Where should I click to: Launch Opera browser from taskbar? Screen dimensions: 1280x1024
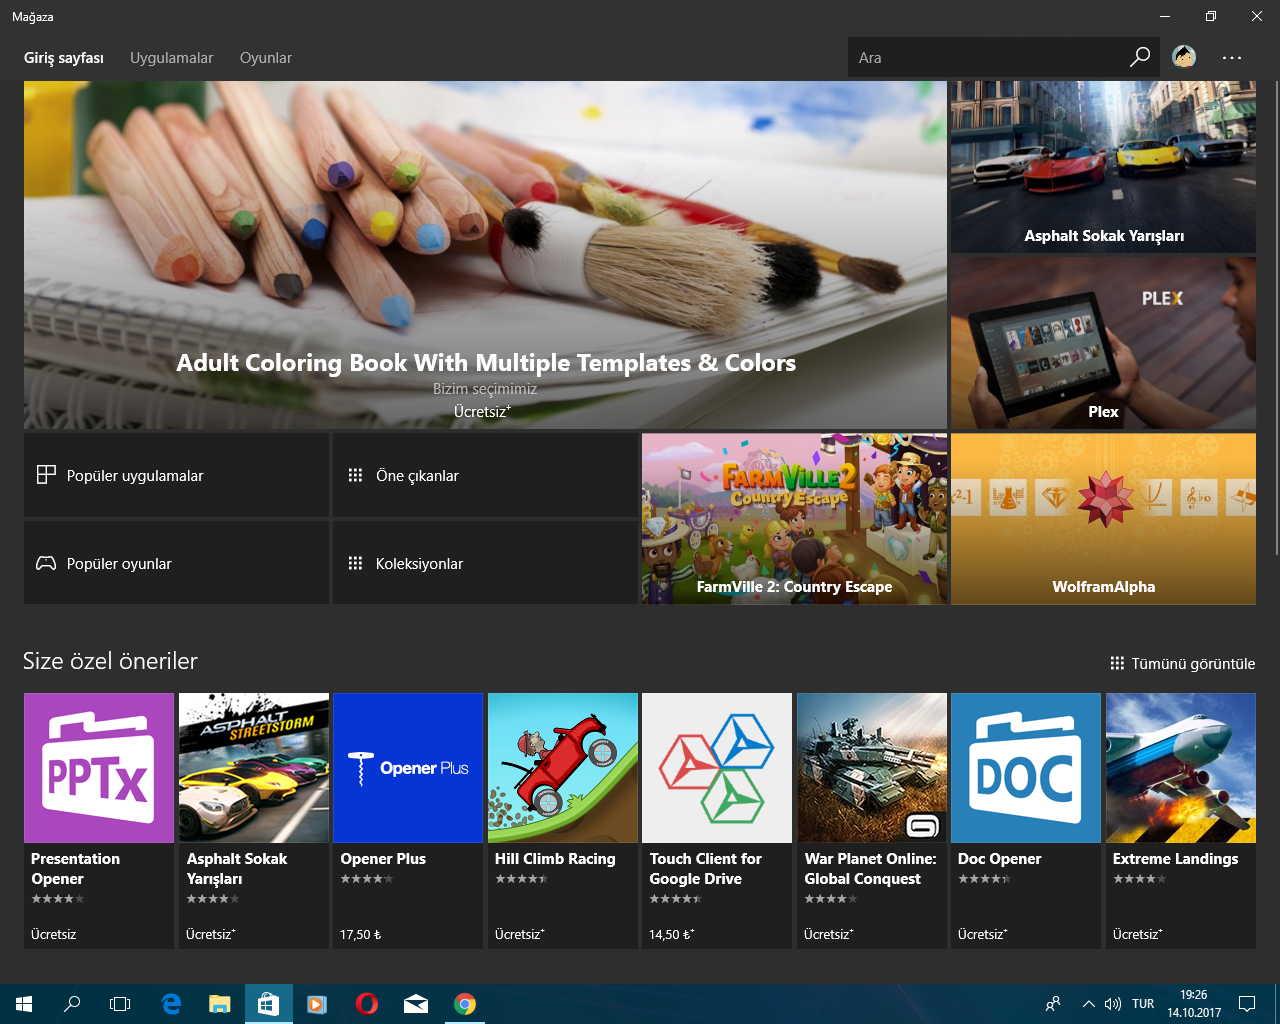pos(367,1004)
